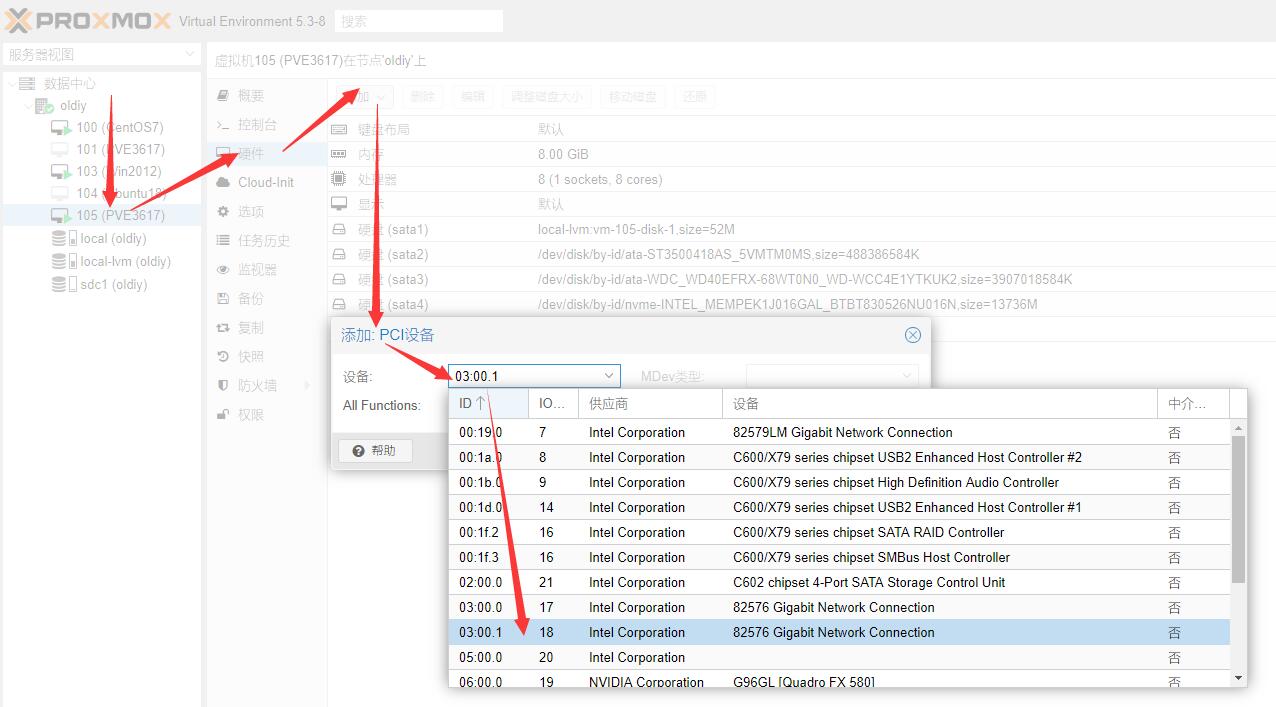Close the add PCI device dialog

click(912, 335)
